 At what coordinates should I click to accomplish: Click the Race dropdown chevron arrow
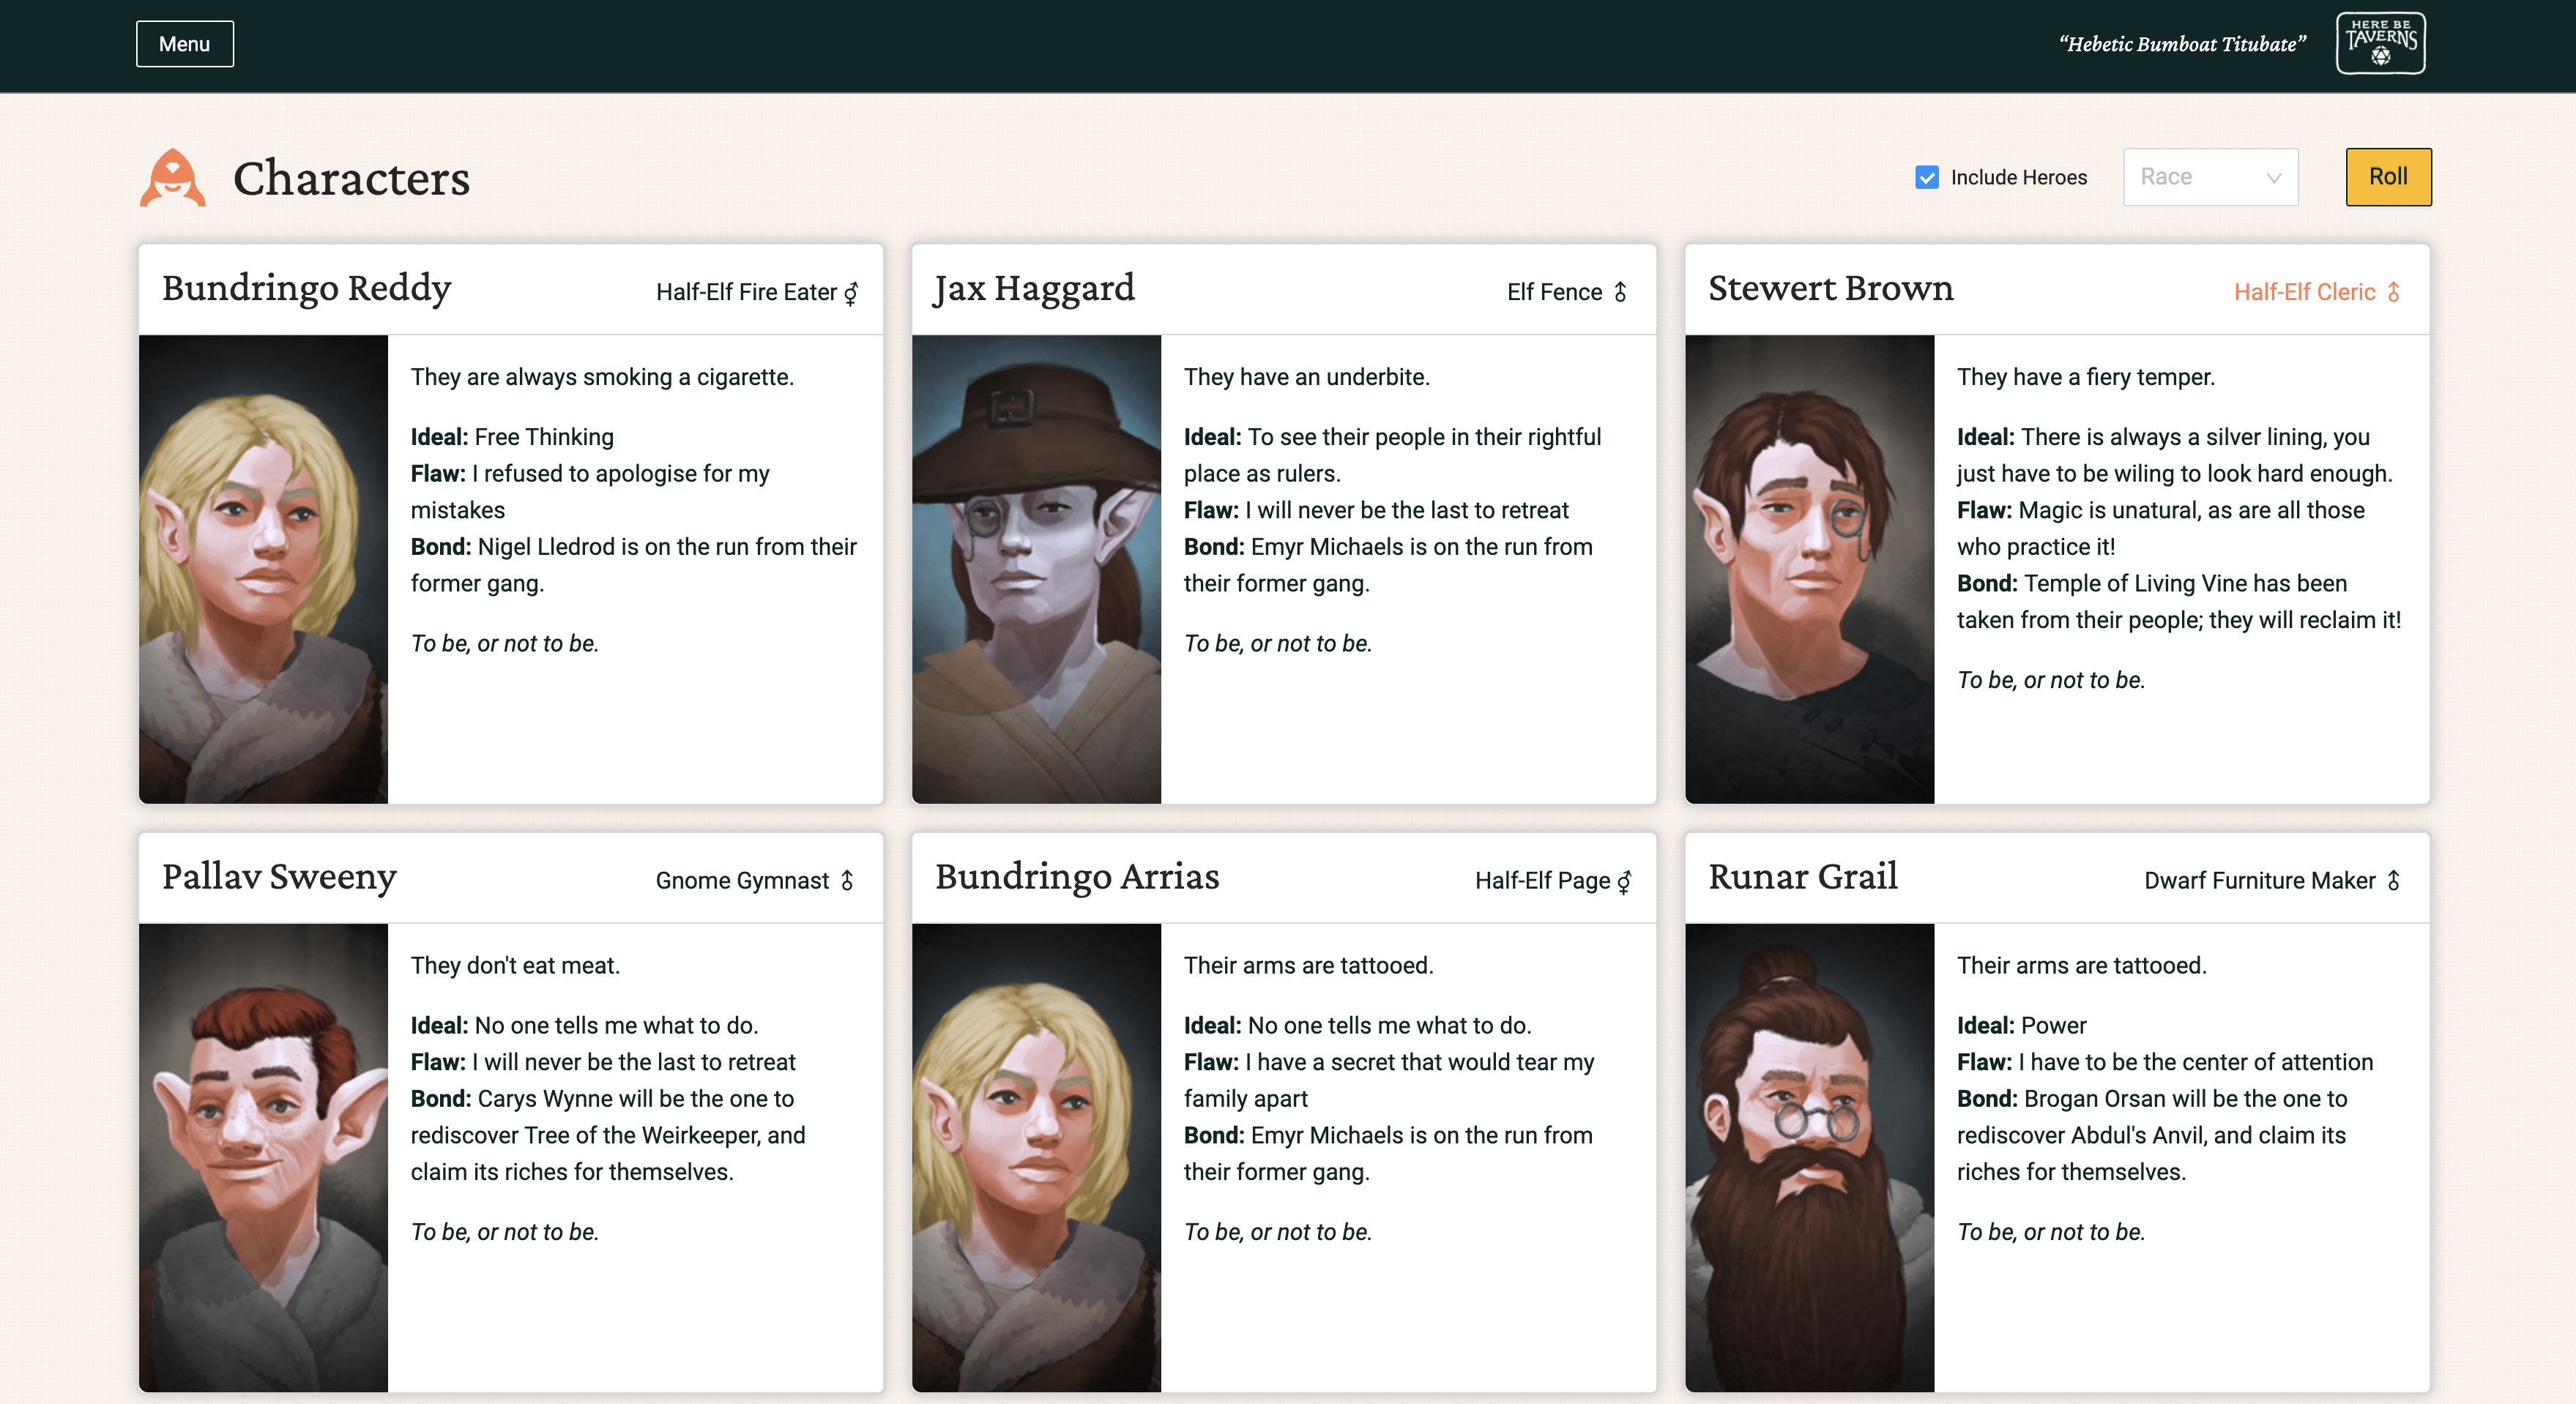[x=2273, y=178]
